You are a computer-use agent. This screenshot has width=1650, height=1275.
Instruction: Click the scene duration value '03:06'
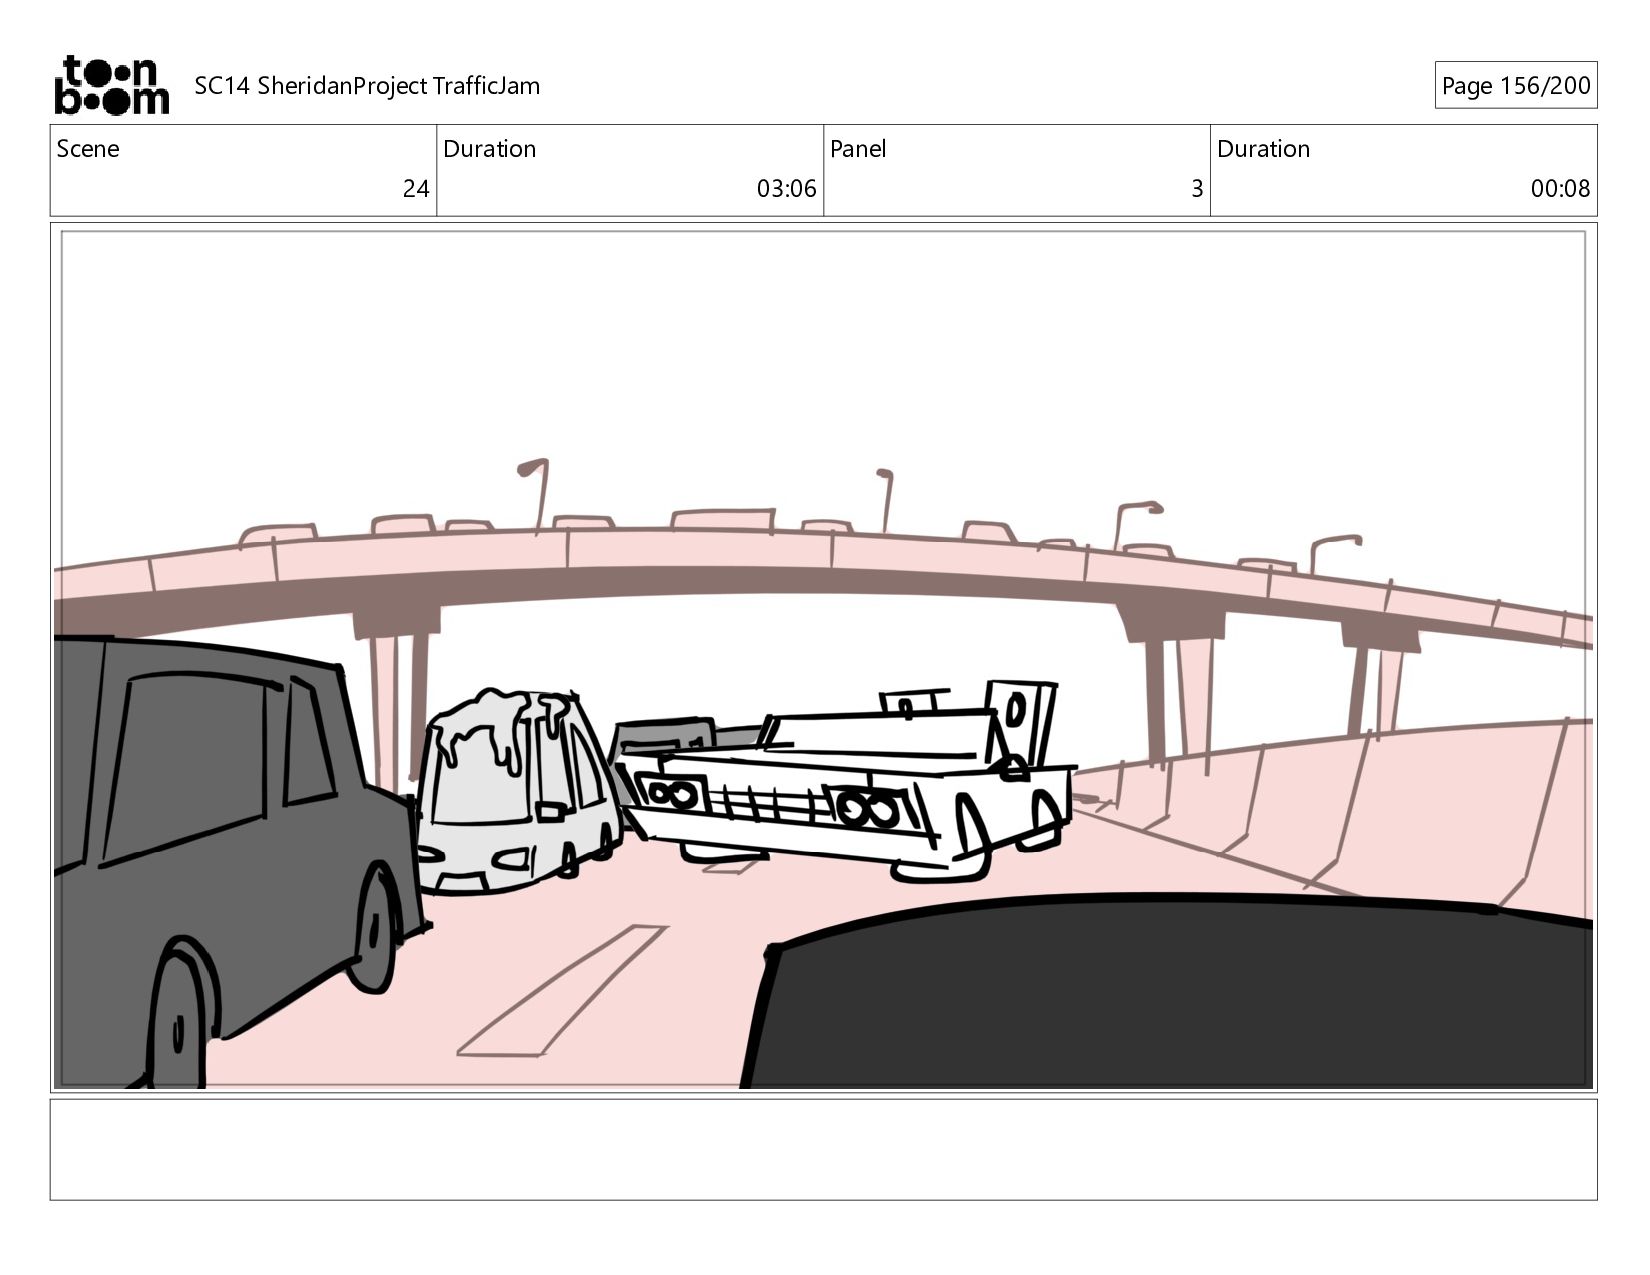[x=786, y=189]
